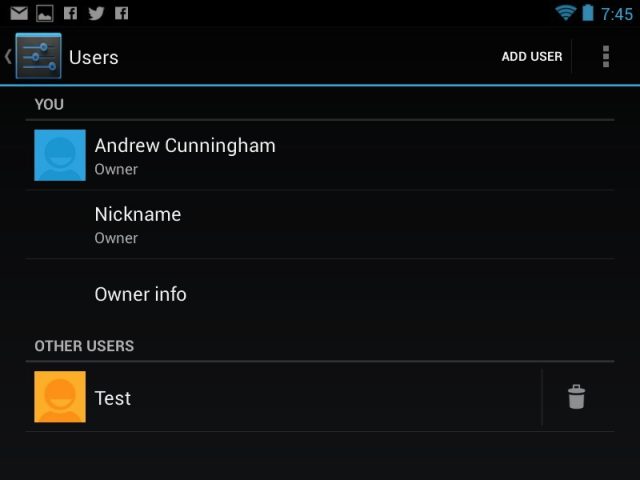Viewport: 640px width, 480px height.
Task: Tap the blue owner avatar thumbnail
Action: (x=60, y=155)
